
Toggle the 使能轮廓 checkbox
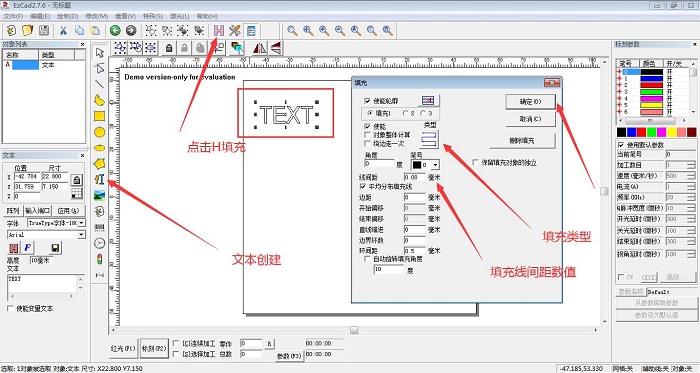367,101
